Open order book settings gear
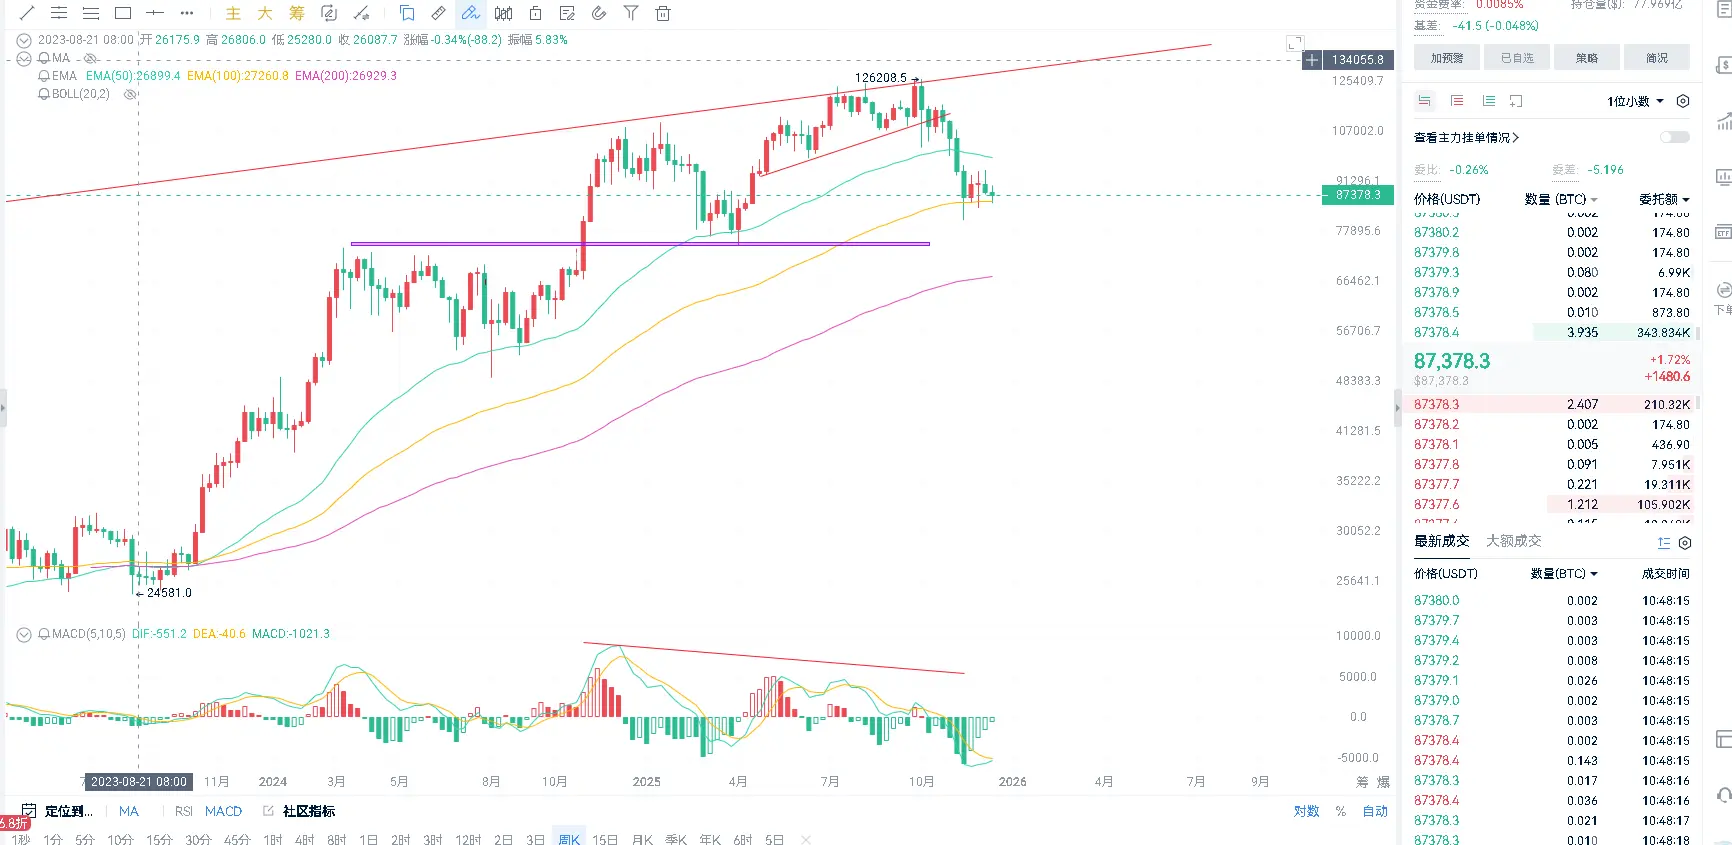1732x845 pixels. point(1683,101)
